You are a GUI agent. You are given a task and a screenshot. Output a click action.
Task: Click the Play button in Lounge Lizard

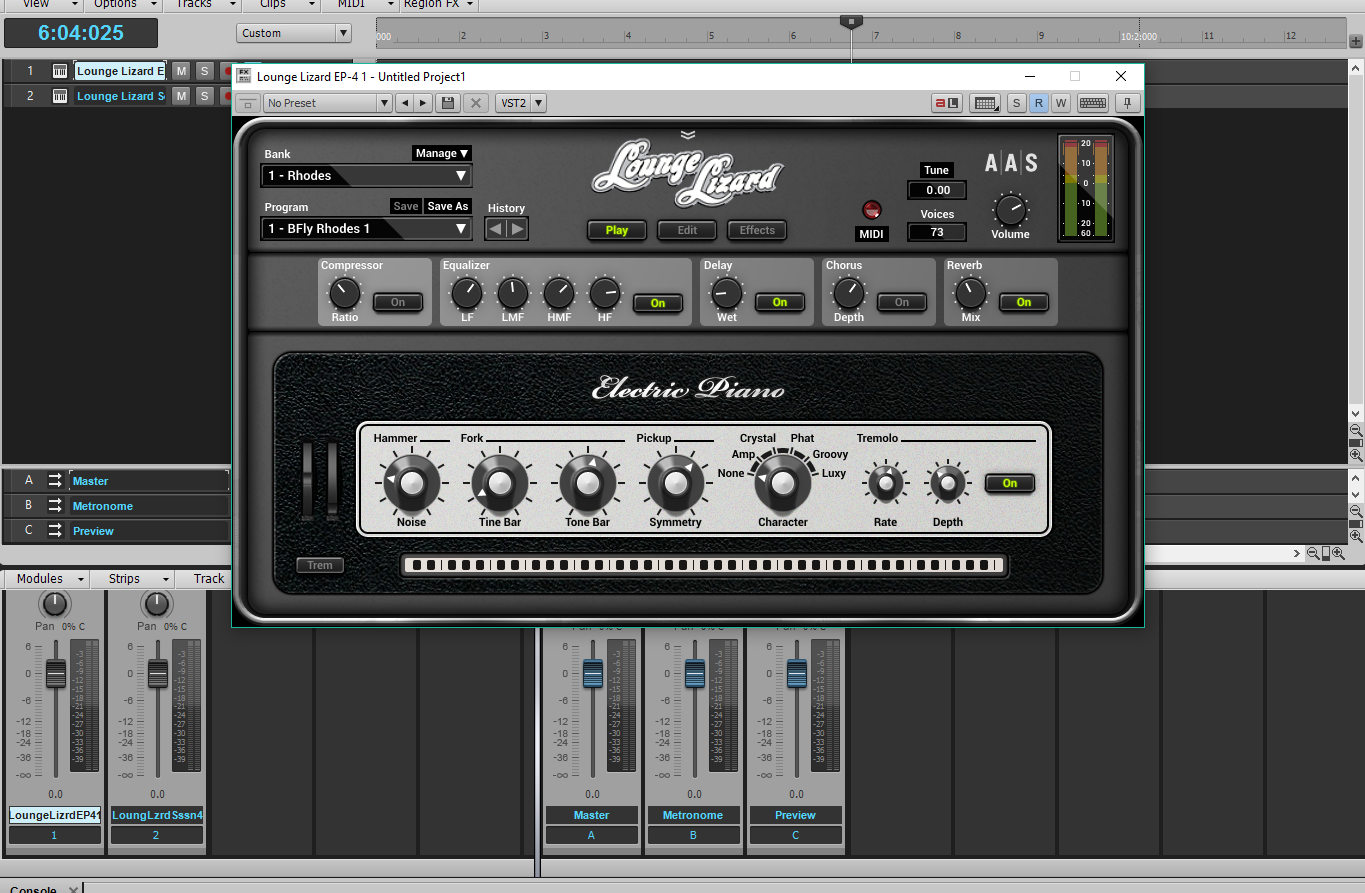617,230
